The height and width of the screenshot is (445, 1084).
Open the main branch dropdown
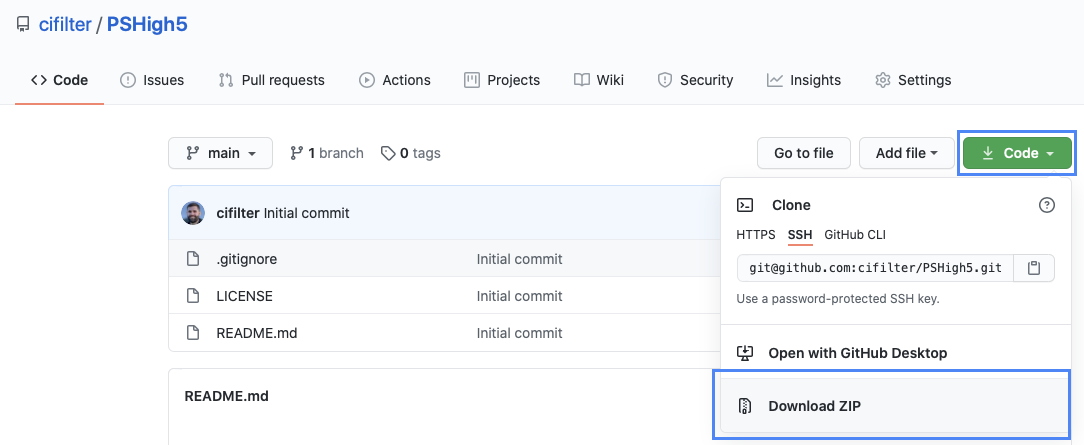pyautogui.click(x=221, y=153)
